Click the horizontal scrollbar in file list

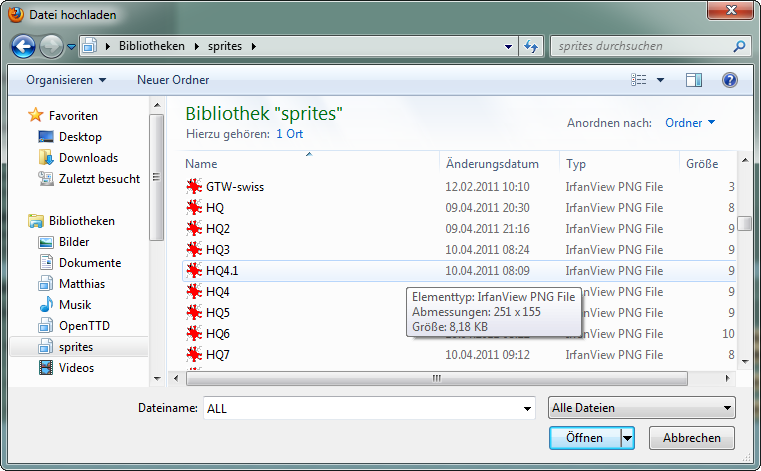click(x=436, y=378)
